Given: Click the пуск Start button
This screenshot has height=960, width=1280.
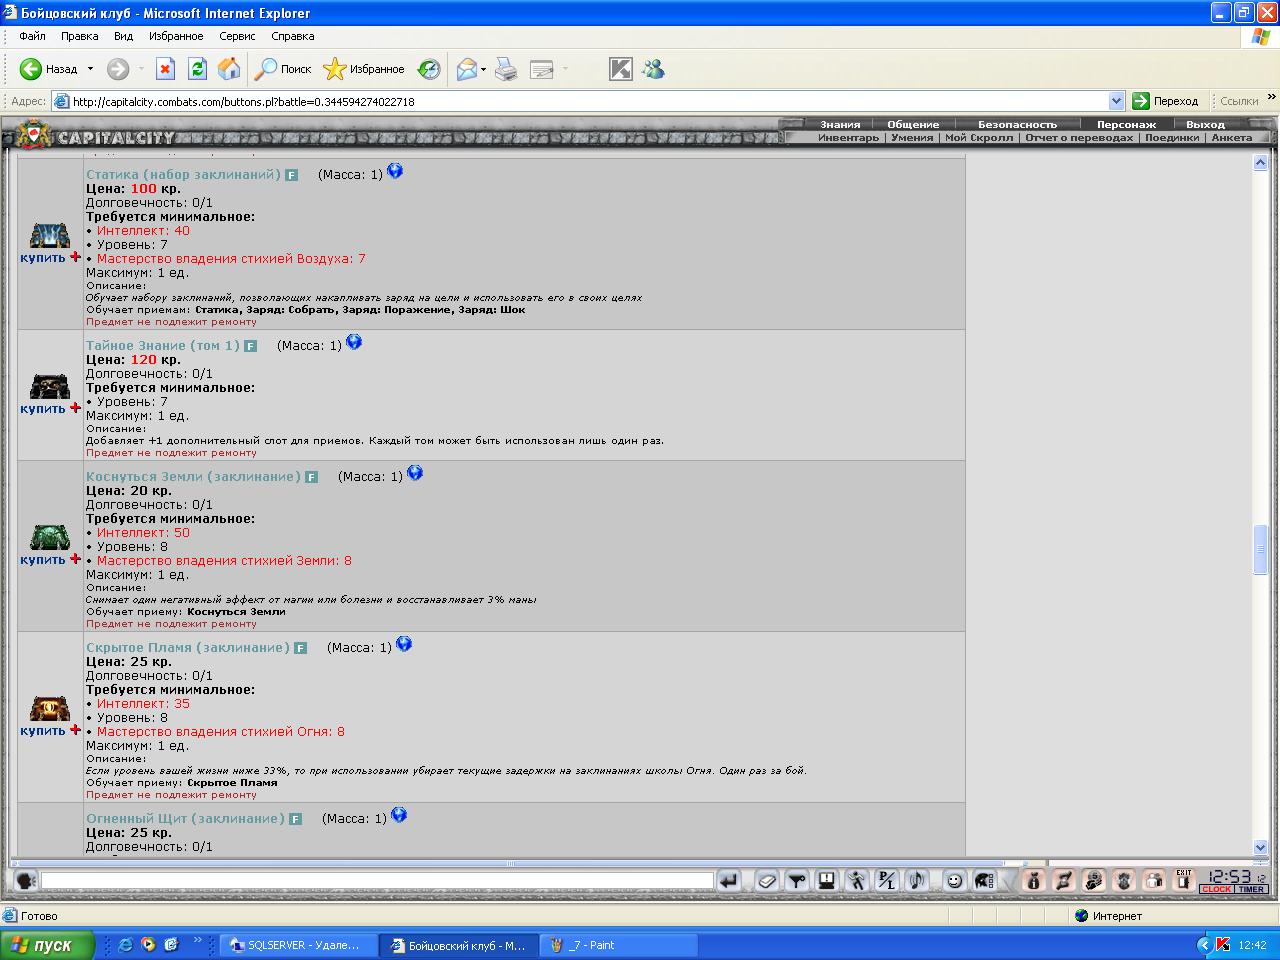Looking at the screenshot, I should point(47,945).
